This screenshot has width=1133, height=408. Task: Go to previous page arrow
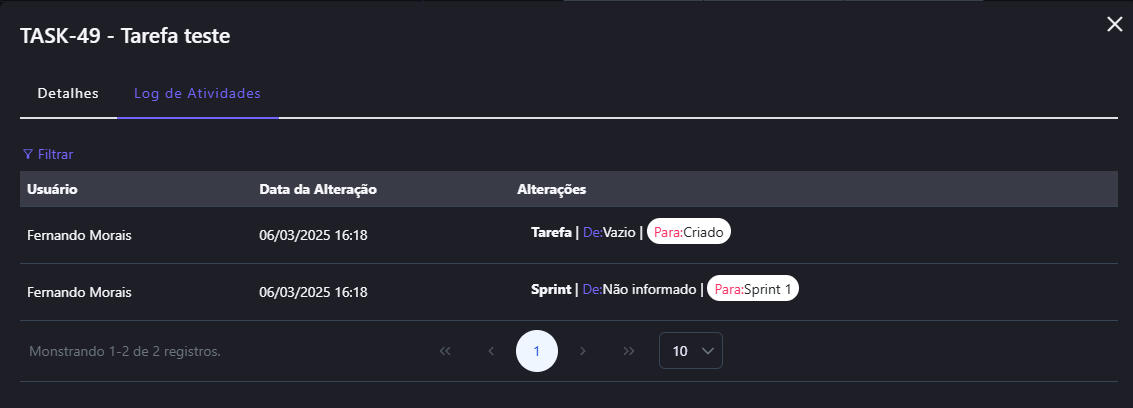[491, 351]
